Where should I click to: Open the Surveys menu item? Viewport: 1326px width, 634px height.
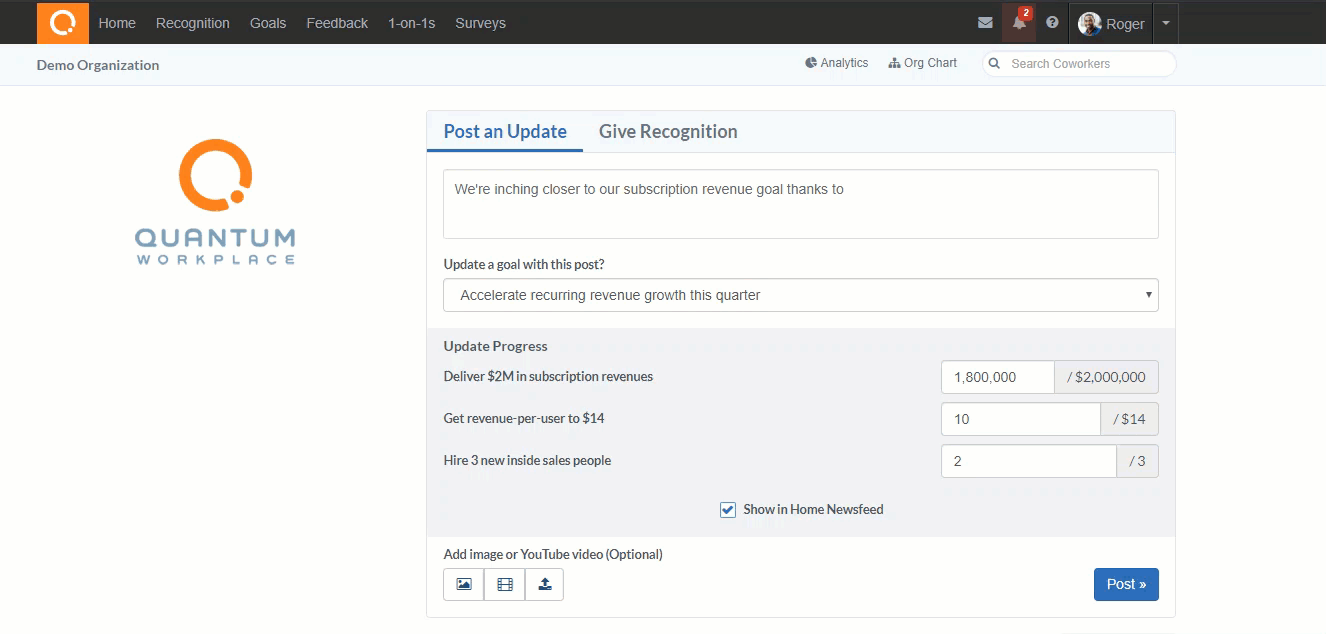tap(480, 23)
